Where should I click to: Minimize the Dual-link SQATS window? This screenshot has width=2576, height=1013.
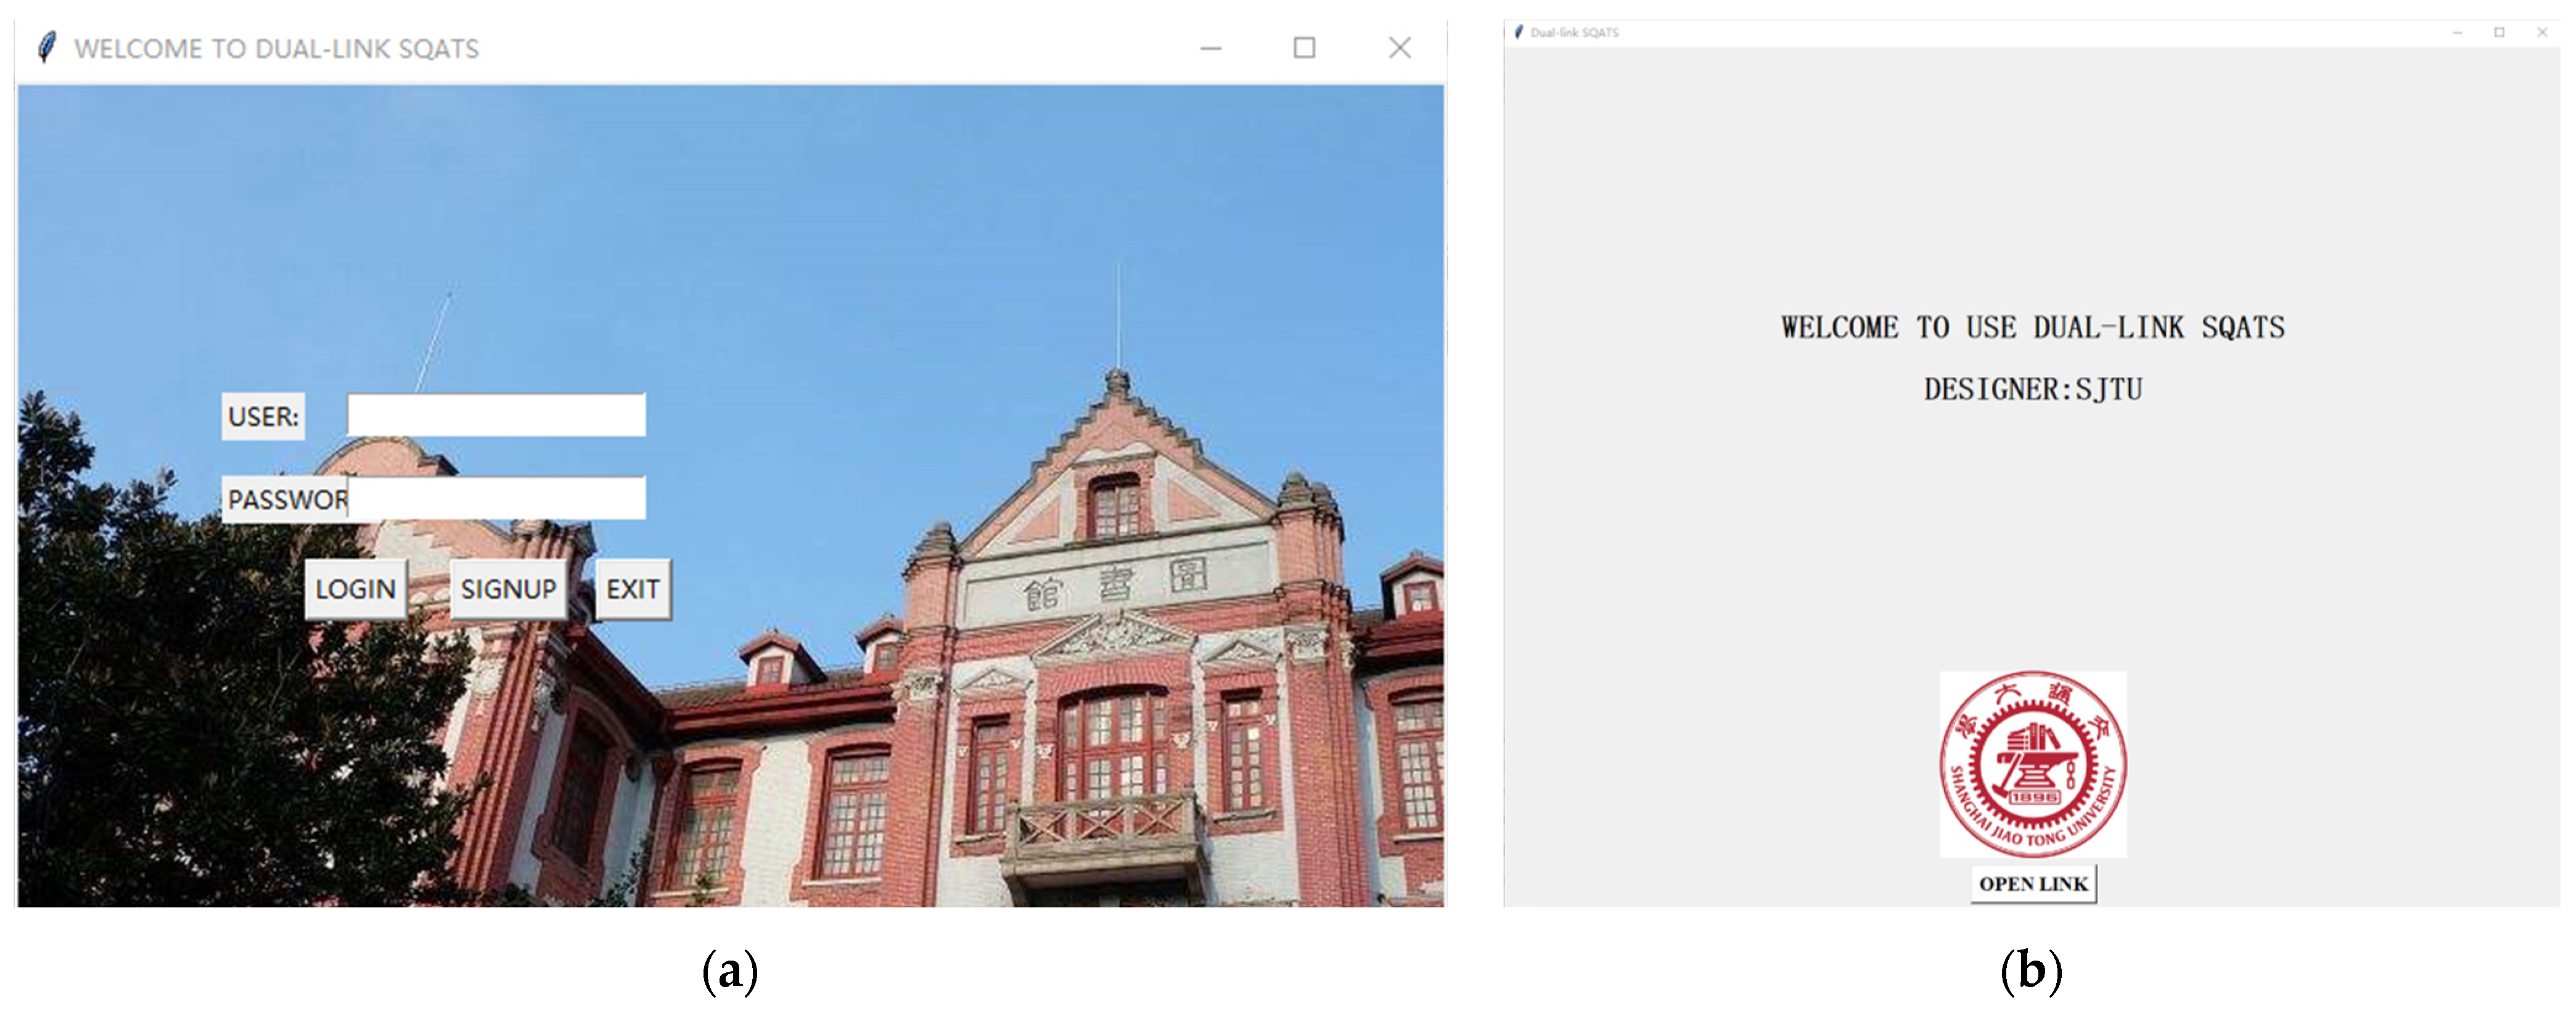pos(2457,32)
